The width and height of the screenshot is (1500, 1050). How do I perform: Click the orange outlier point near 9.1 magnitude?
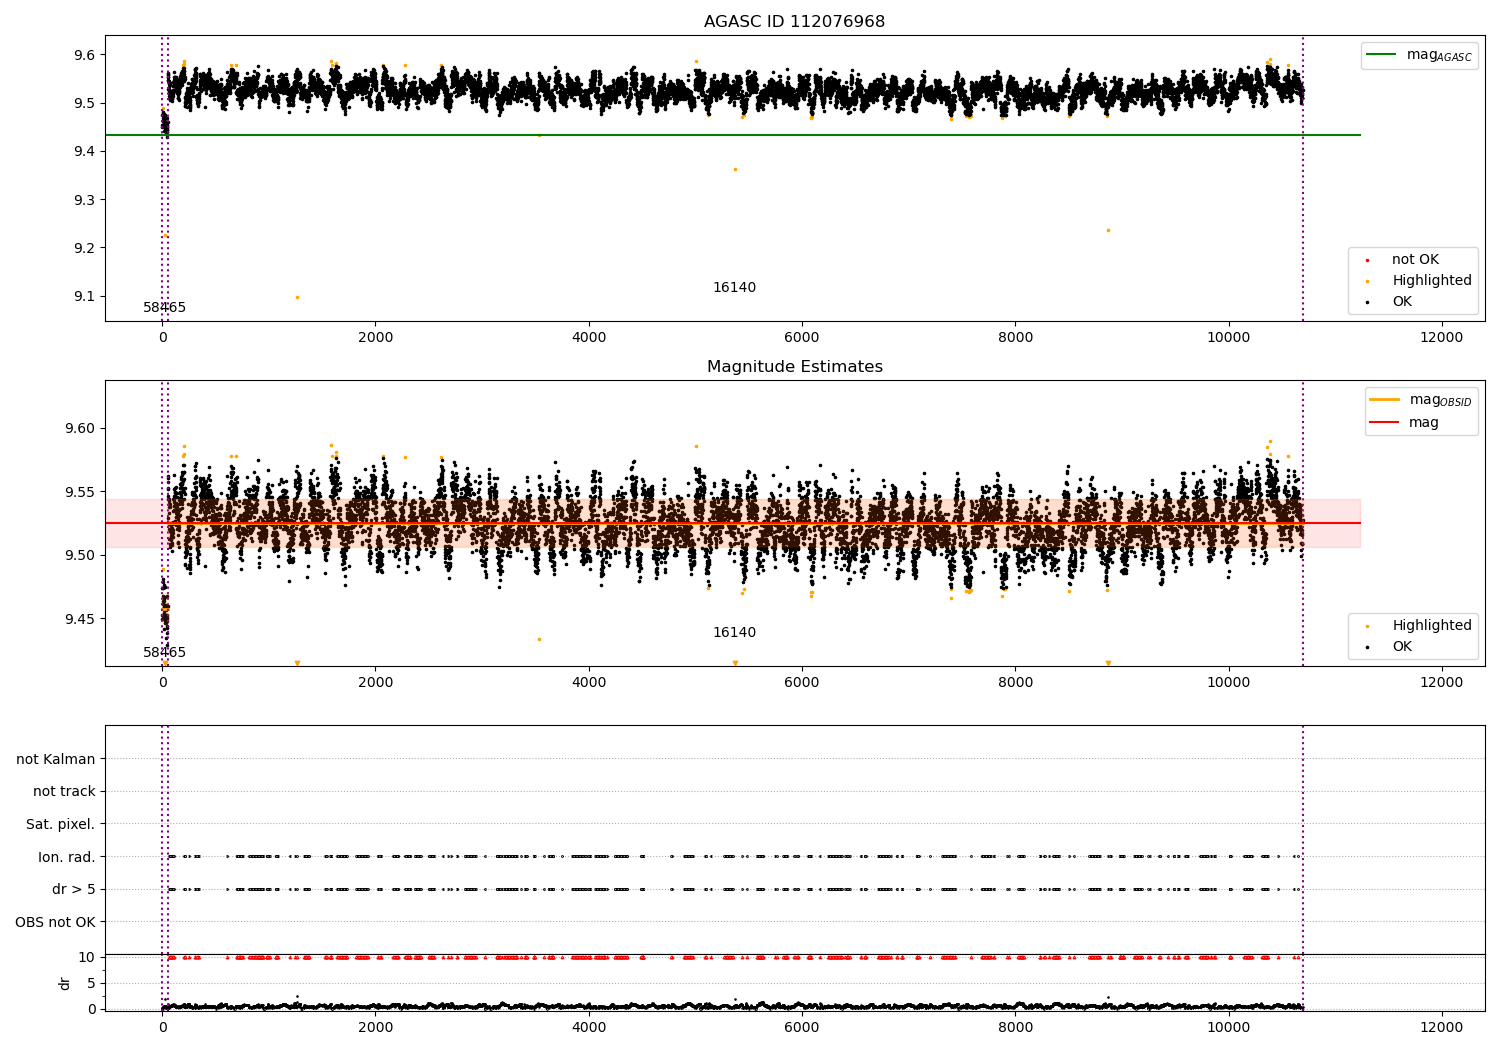click(297, 297)
